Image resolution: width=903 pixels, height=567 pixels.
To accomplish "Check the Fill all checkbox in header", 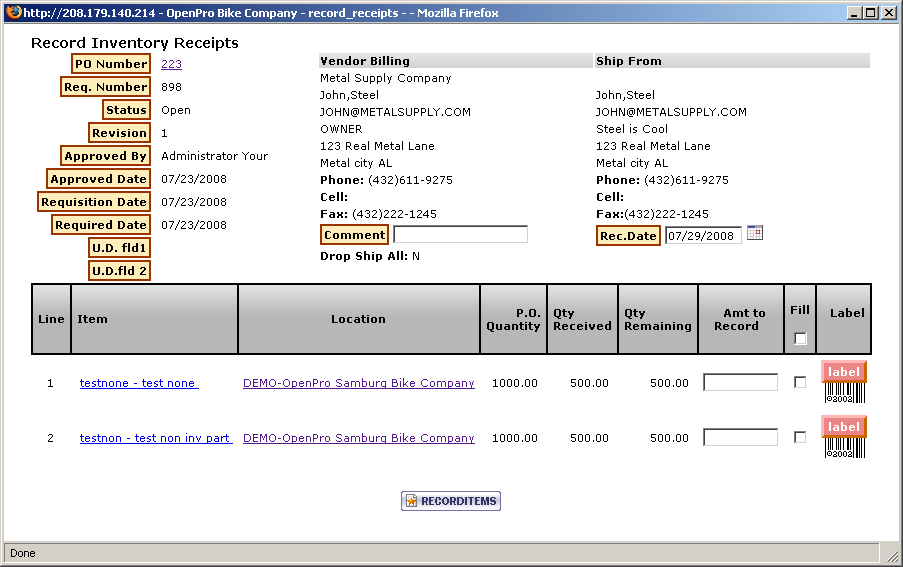I will (800, 338).
